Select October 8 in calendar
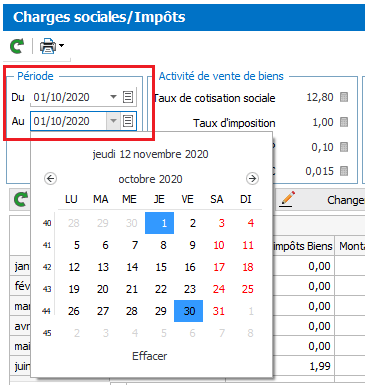365x385 pixels. (x=163, y=245)
